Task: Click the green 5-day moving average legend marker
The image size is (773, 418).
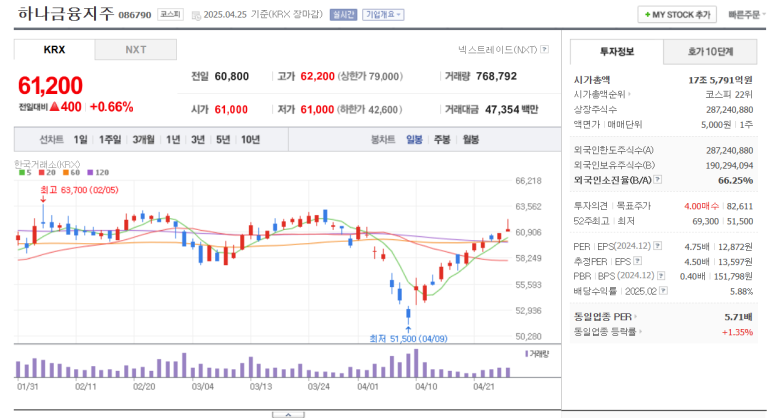Action: point(22,173)
